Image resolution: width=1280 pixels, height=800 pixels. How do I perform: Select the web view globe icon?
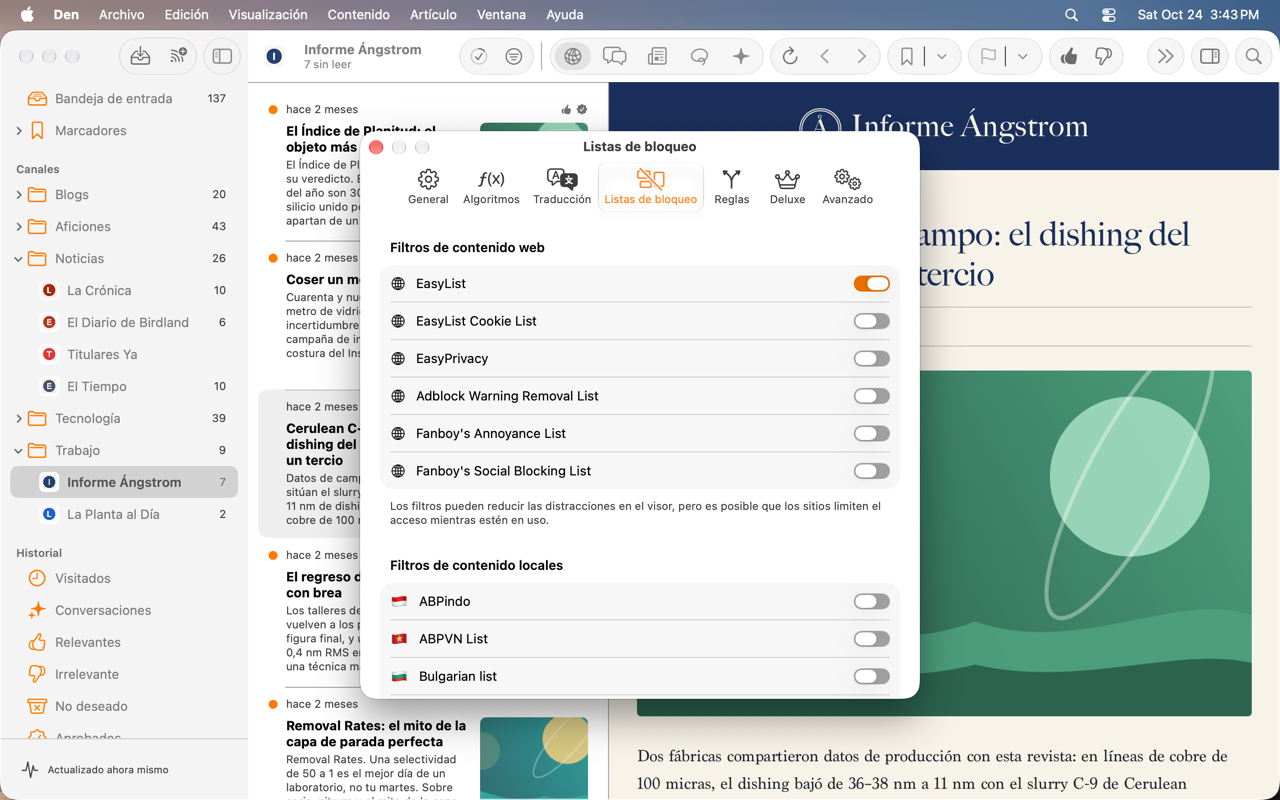(x=573, y=57)
